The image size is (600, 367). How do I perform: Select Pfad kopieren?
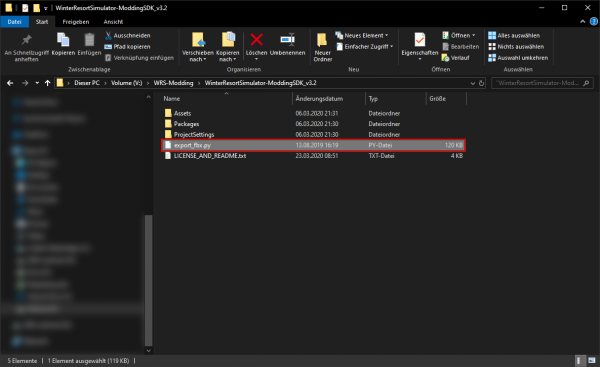128,47
